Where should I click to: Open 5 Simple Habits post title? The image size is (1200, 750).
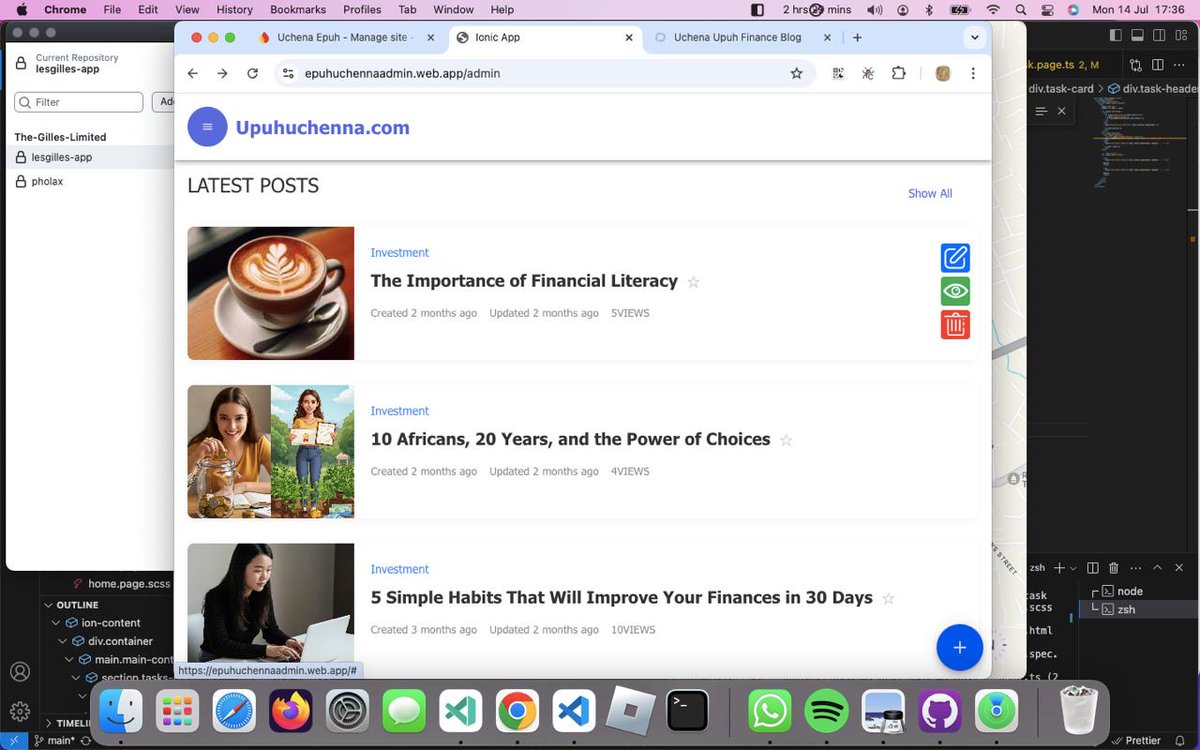(621, 597)
